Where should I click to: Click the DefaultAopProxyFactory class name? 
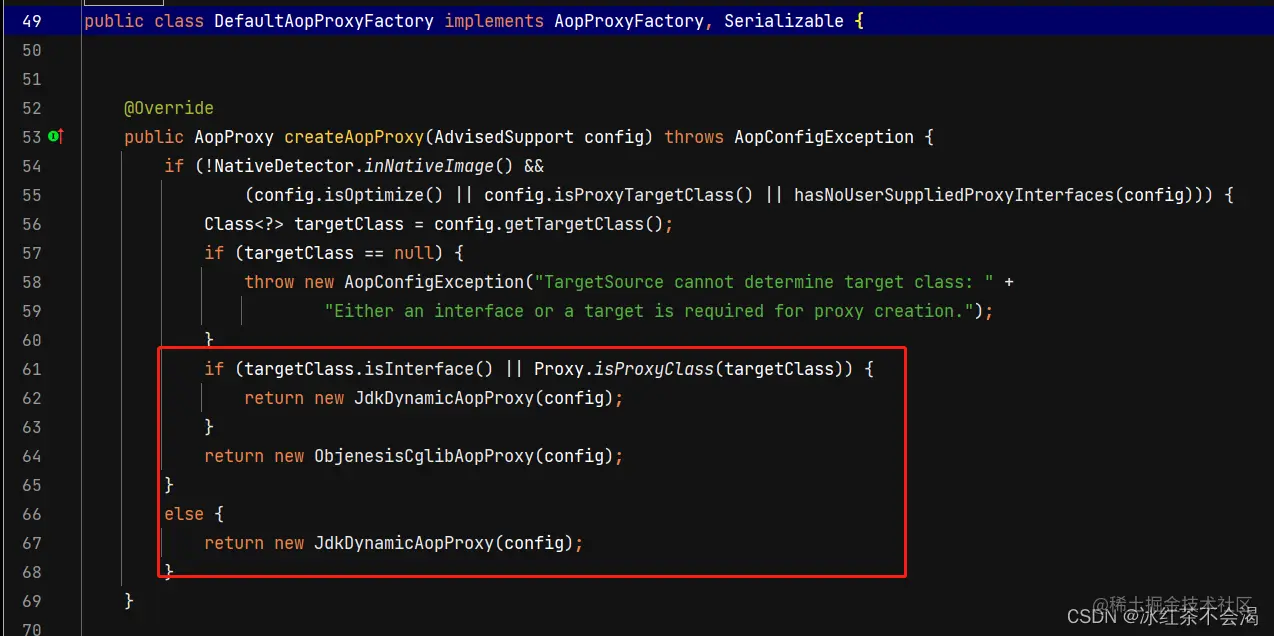click(324, 21)
